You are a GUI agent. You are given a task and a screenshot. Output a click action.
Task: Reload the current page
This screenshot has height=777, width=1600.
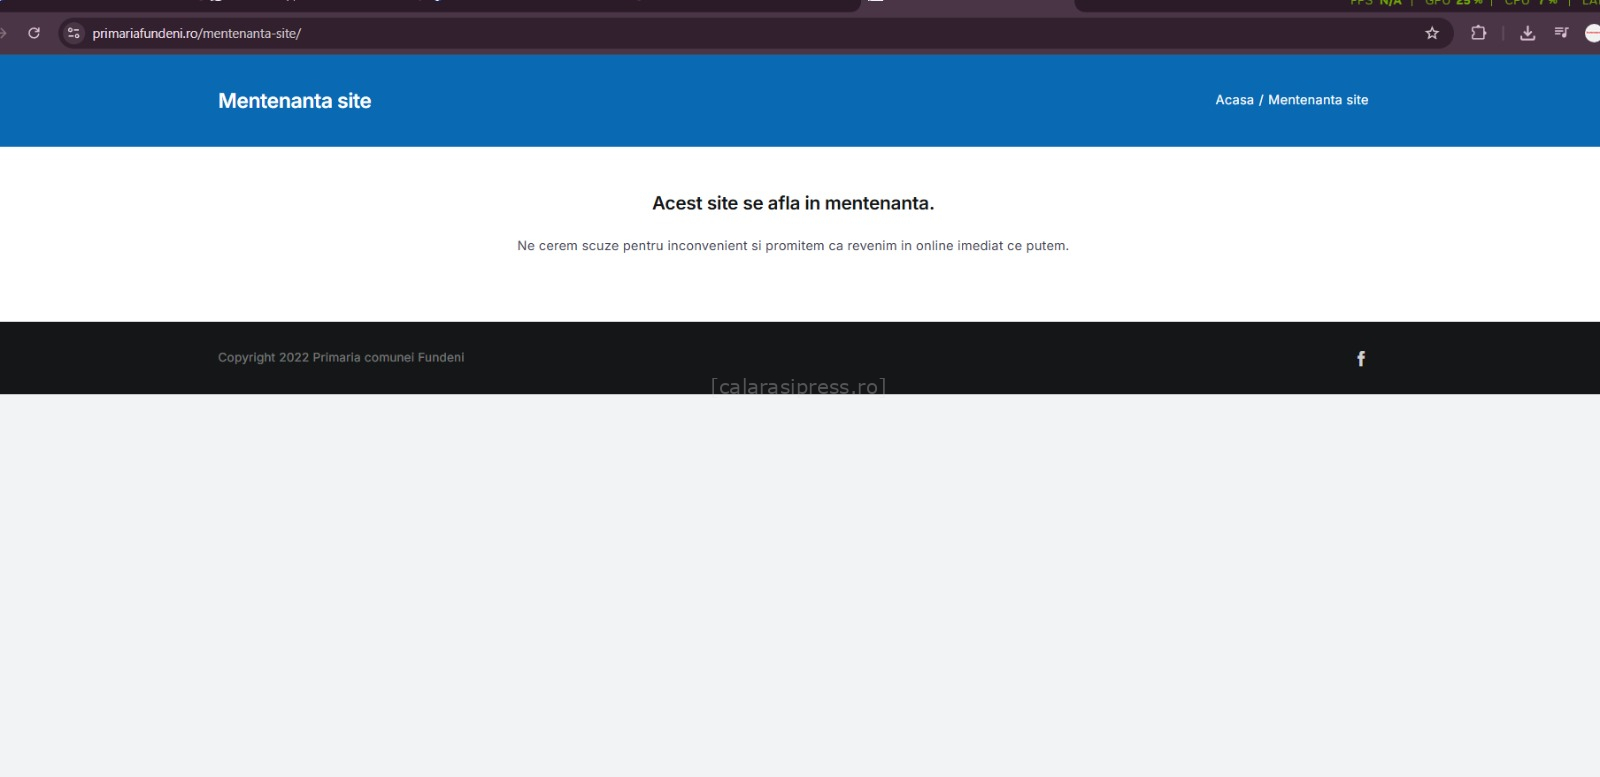(x=34, y=33)
